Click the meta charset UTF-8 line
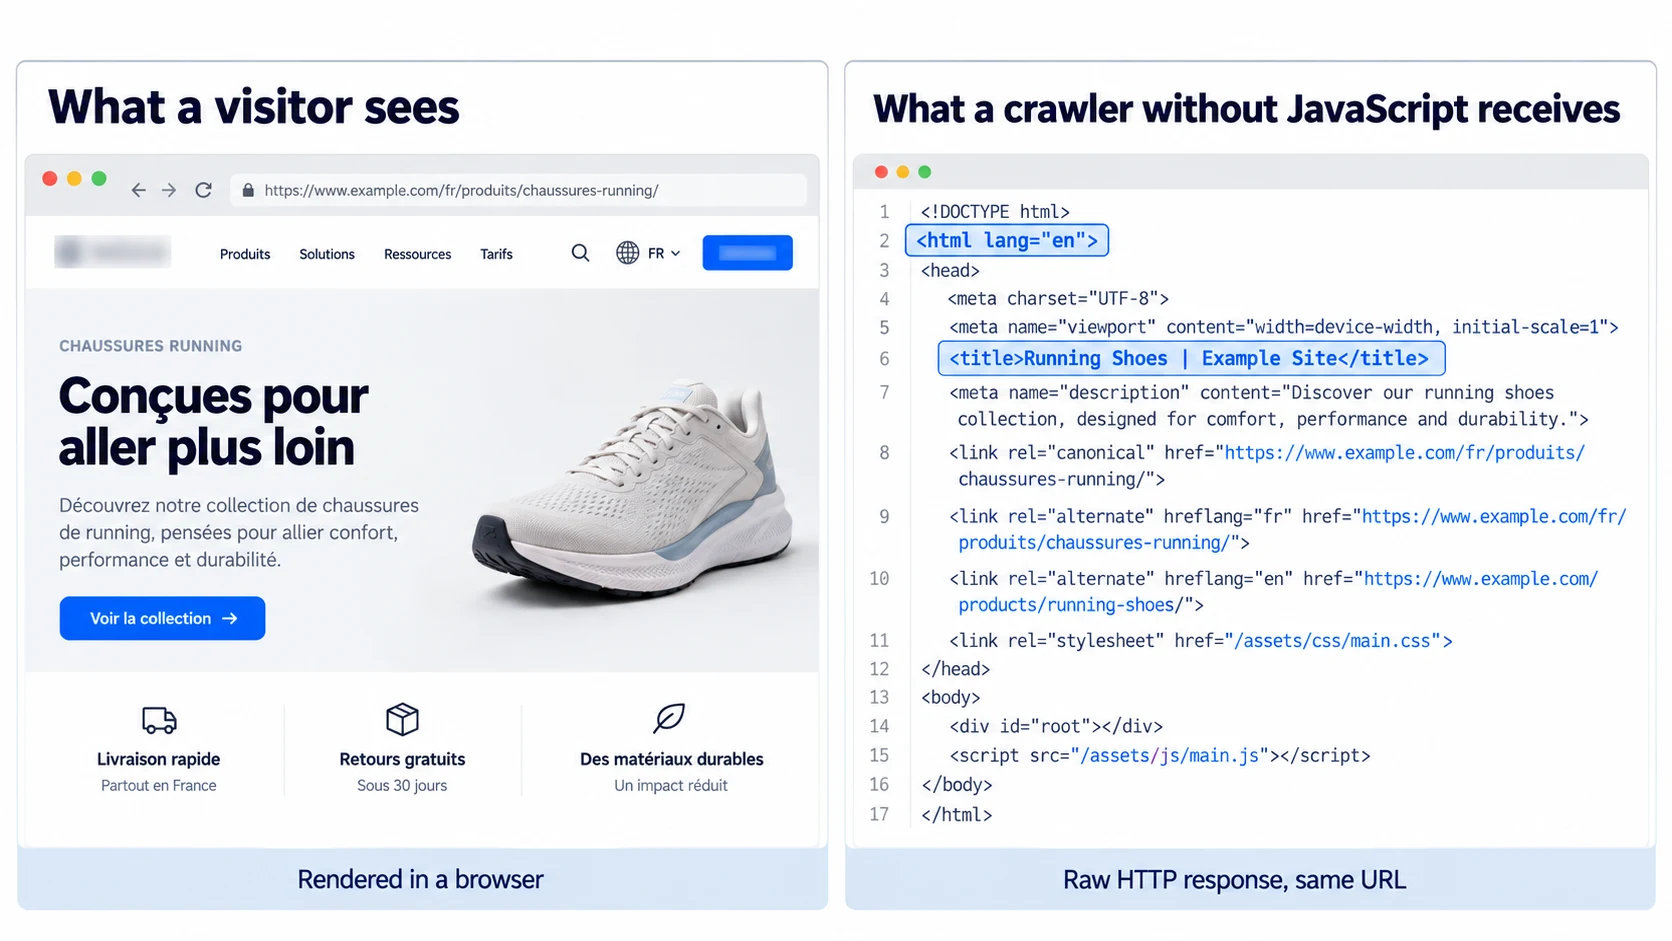Screen dimensions: 1672x941 1059,299
